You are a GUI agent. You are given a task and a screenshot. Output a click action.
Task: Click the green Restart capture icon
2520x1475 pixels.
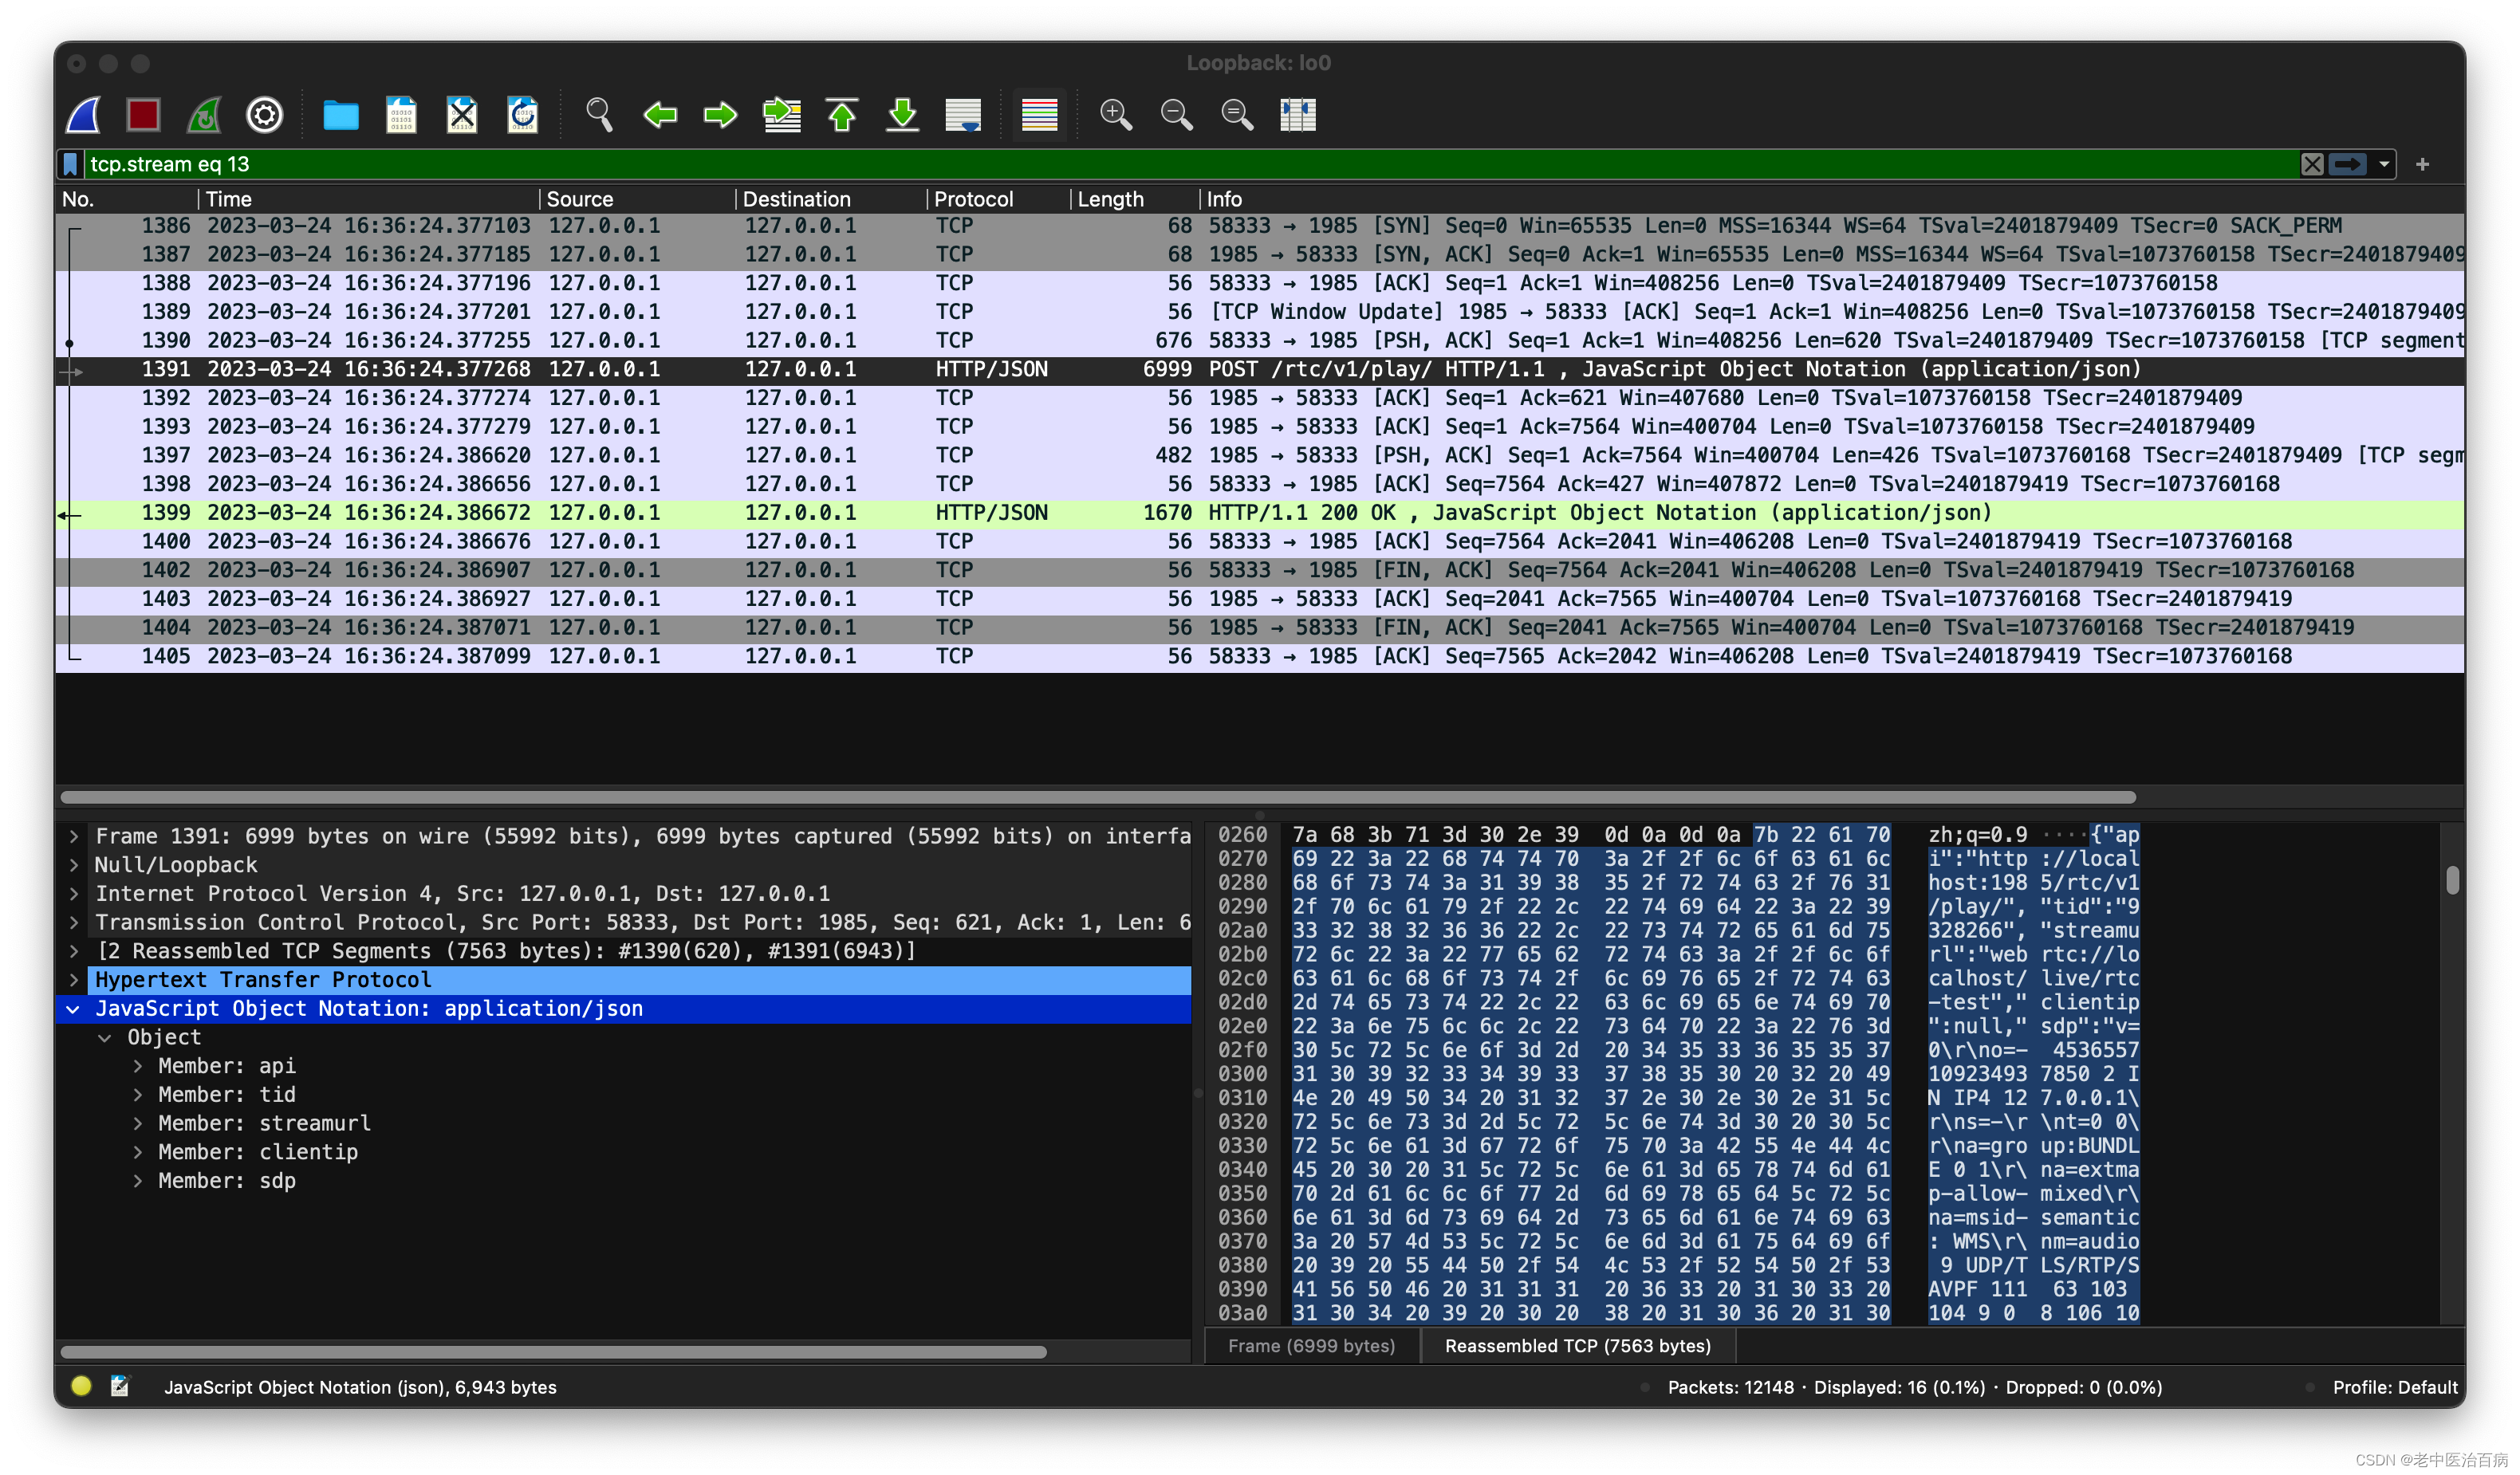204,115
